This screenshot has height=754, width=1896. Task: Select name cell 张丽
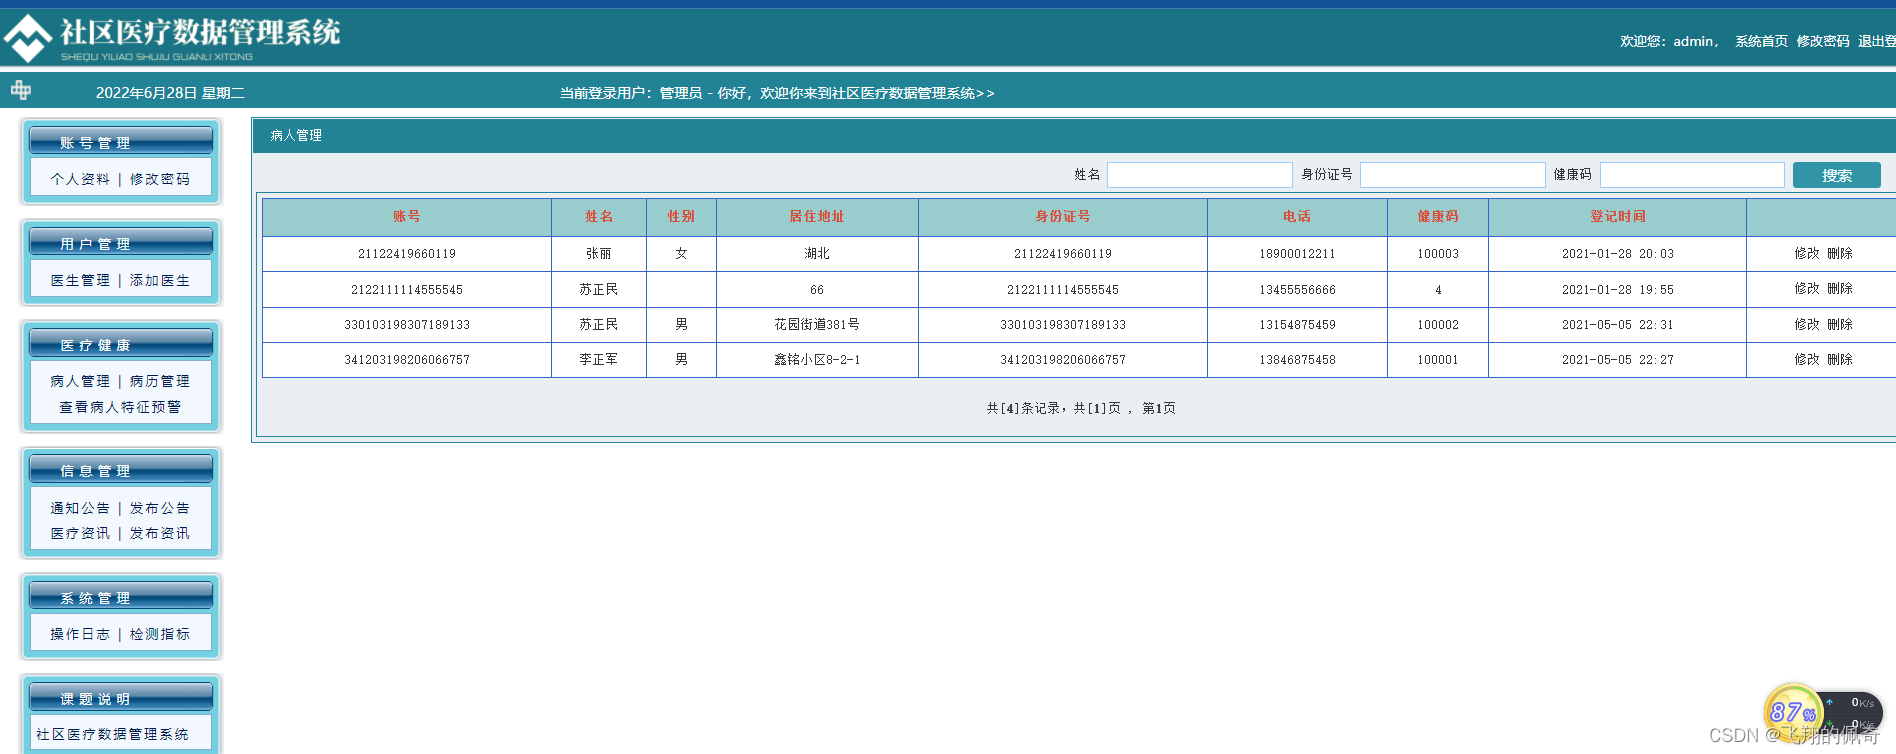click(599, 254)
